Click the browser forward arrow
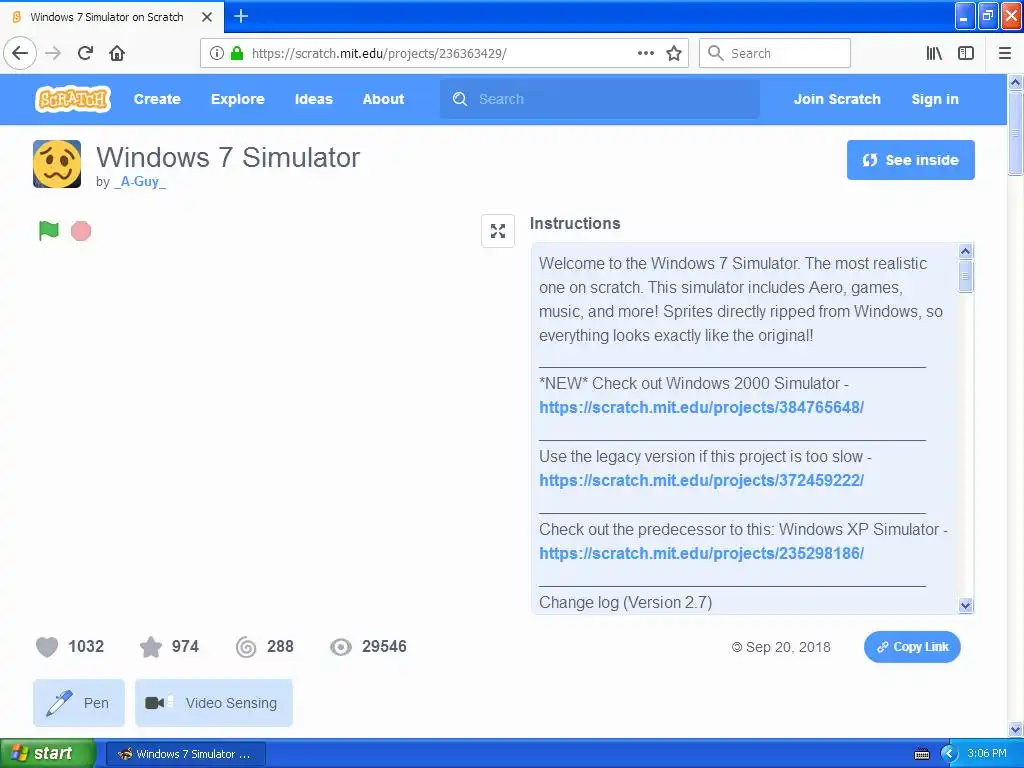Screen dimensions: 1024x768 tap(53, 53)
